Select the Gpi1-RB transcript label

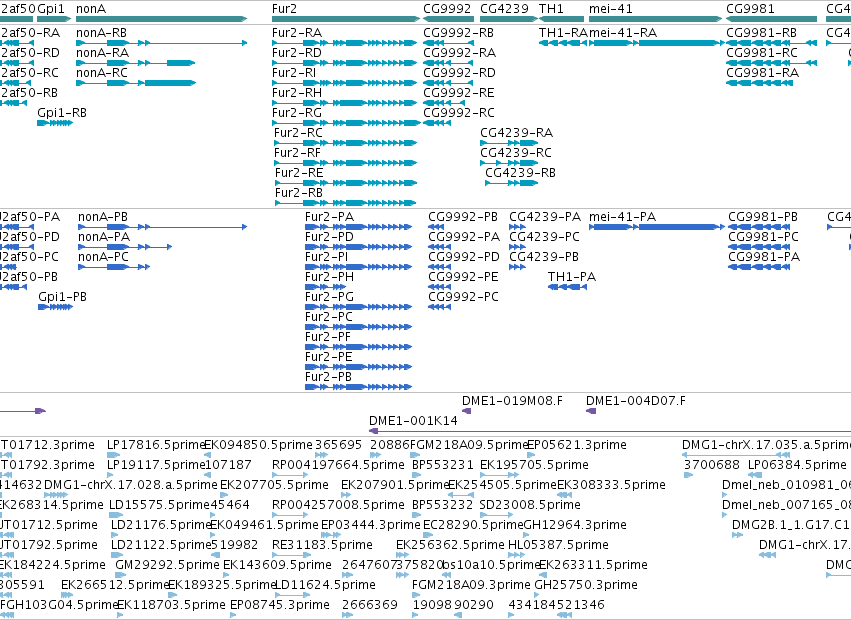[x=62, y=113]
